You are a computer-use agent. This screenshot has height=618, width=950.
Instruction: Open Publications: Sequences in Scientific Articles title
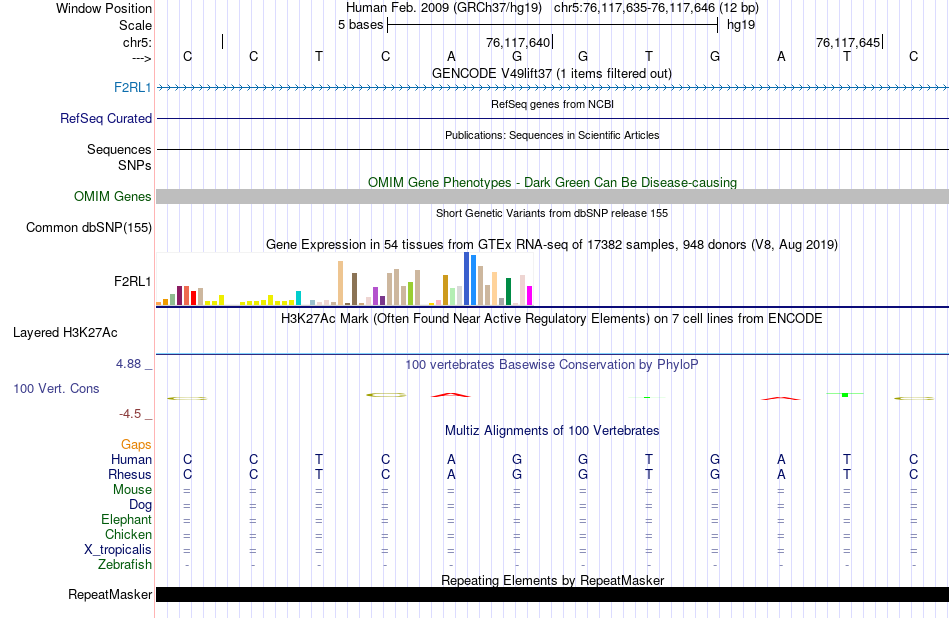click(552, 135)
